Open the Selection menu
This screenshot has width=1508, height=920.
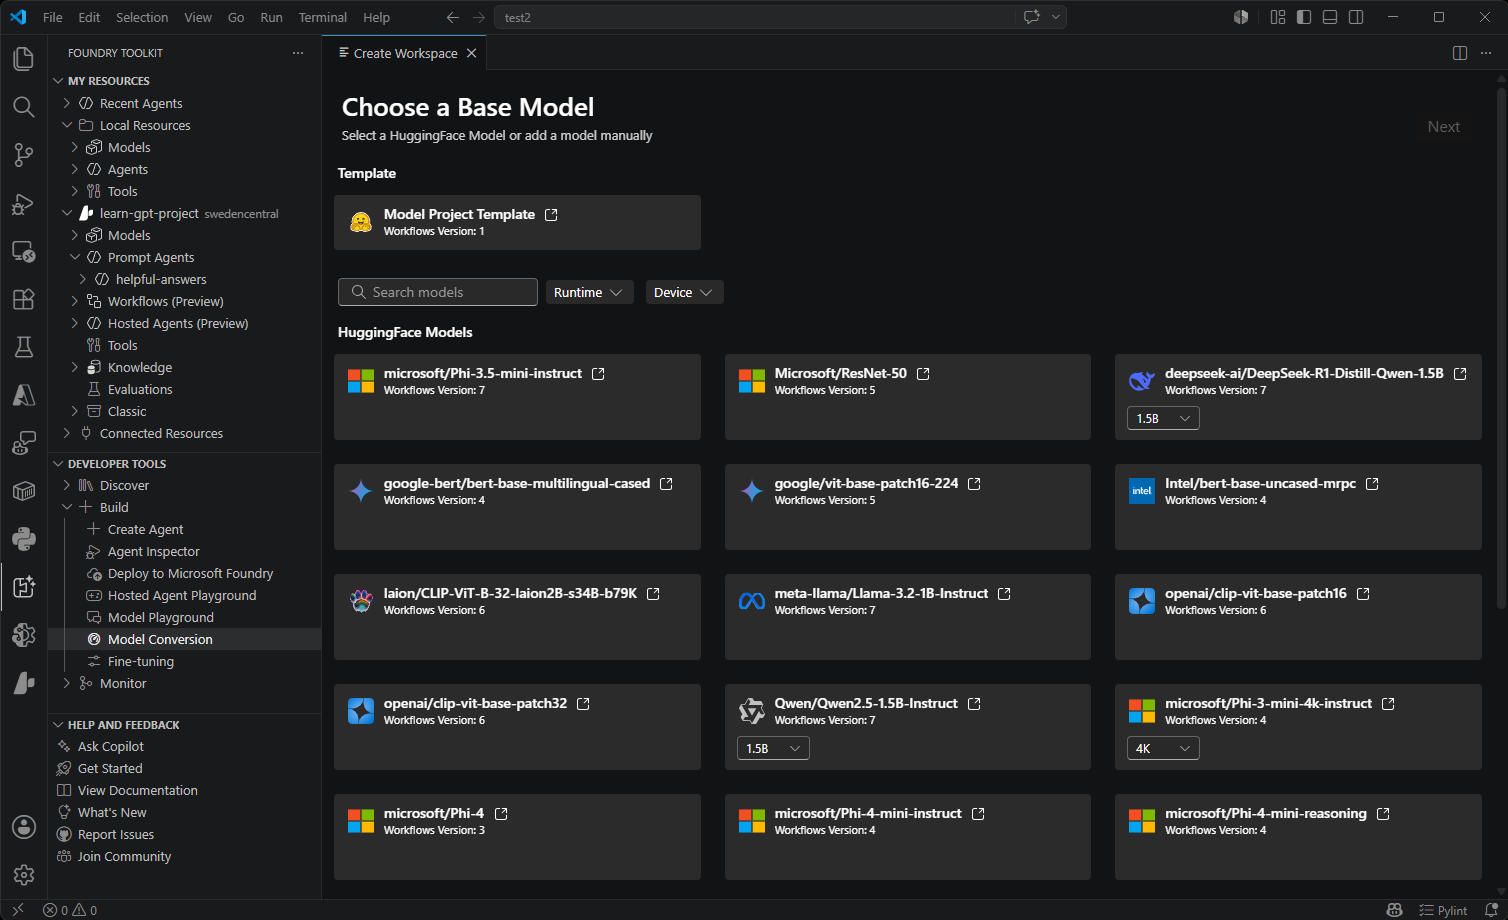tap(142, 17)
